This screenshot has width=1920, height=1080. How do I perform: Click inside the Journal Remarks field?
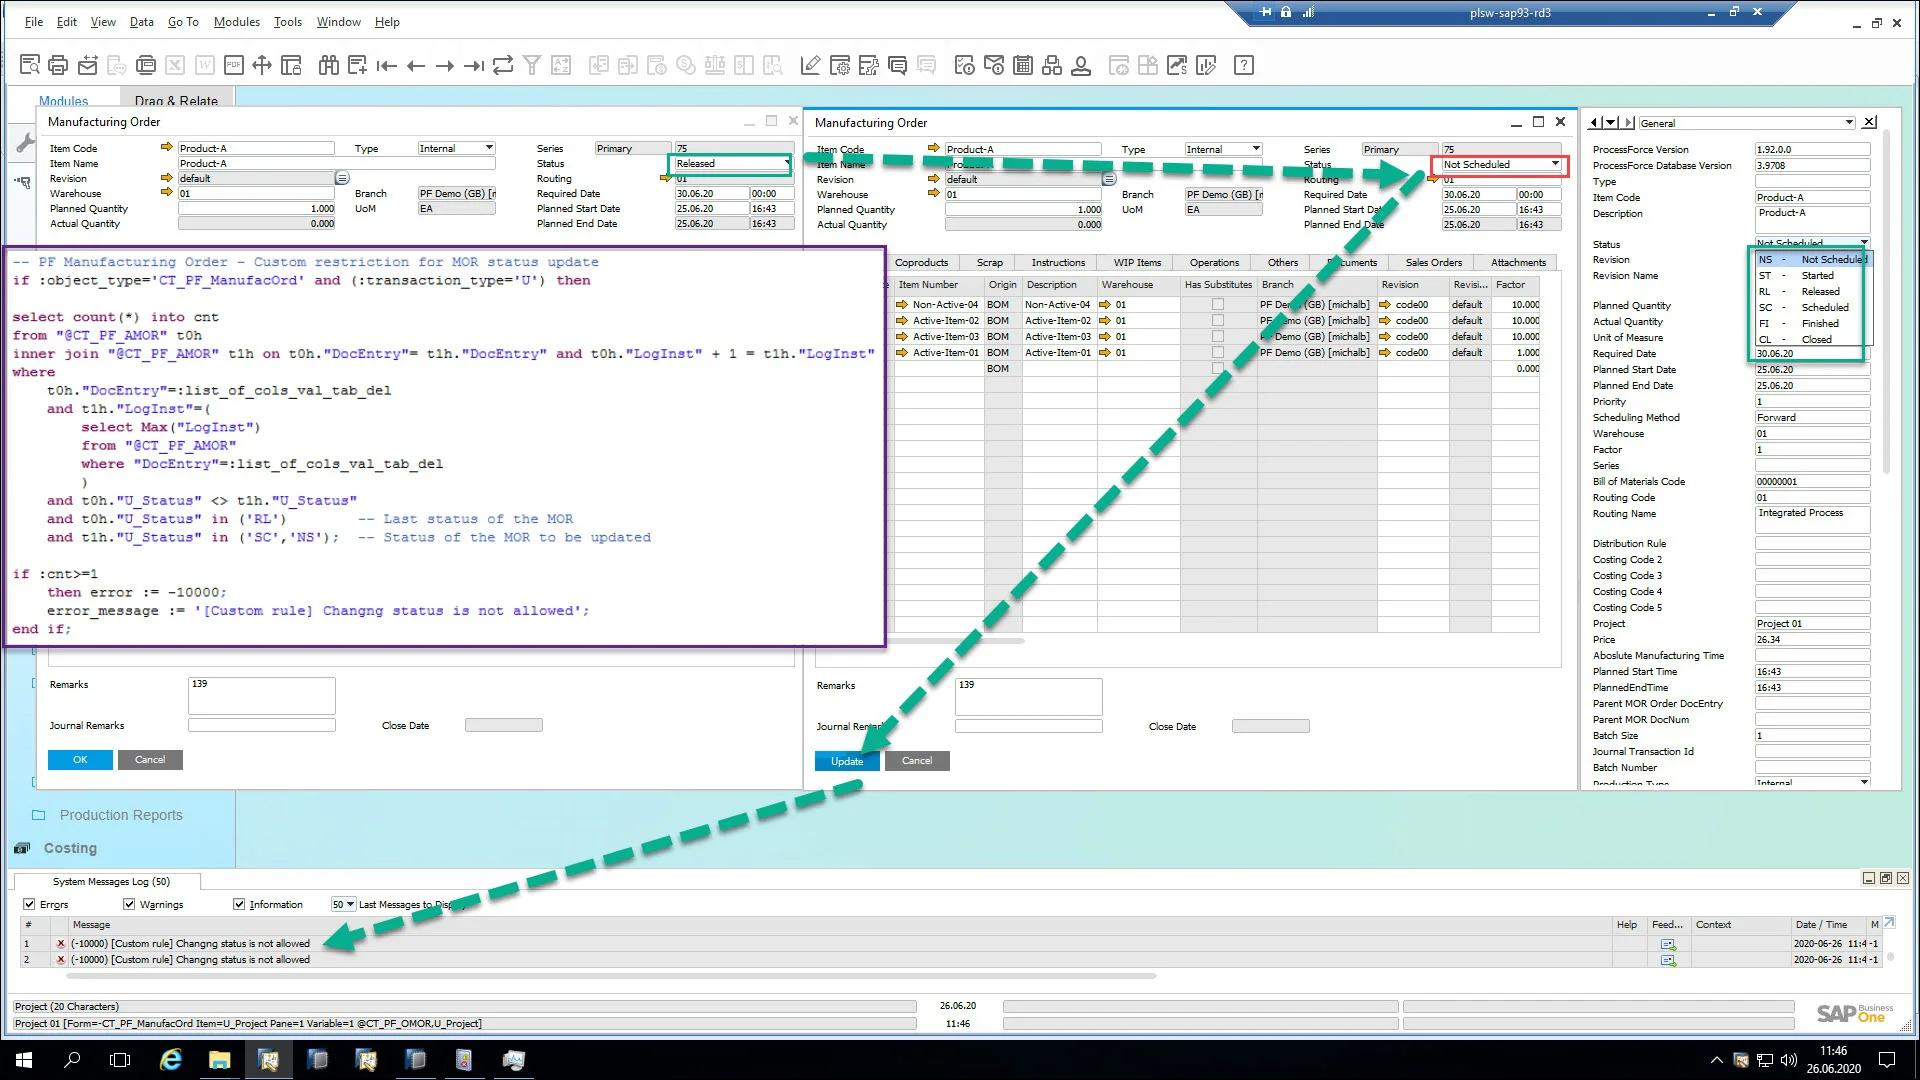point(1029,725)
